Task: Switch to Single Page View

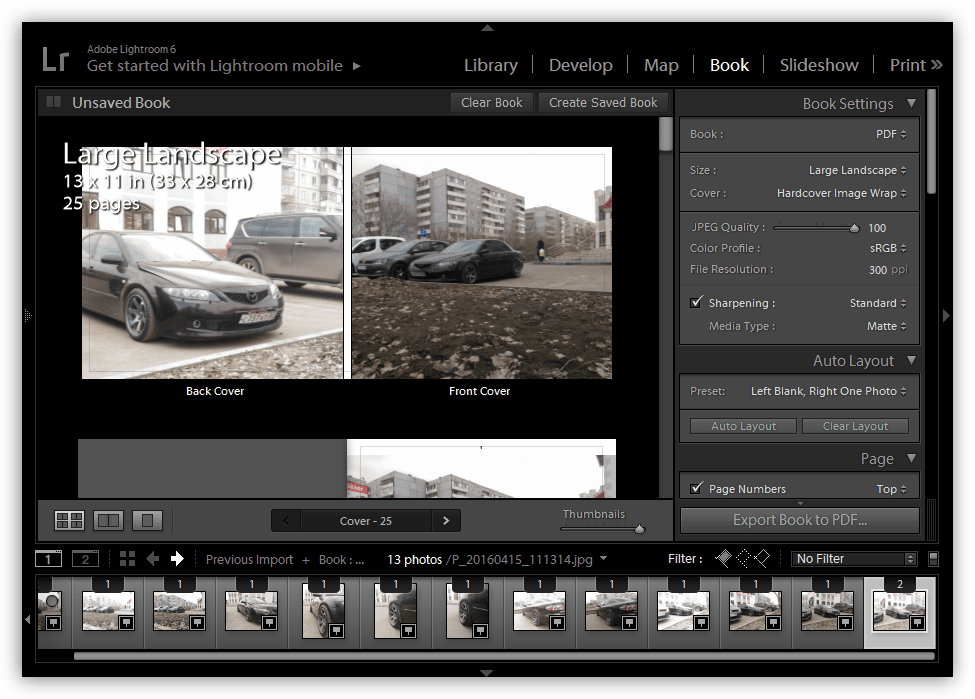Action: pos(147,520)
